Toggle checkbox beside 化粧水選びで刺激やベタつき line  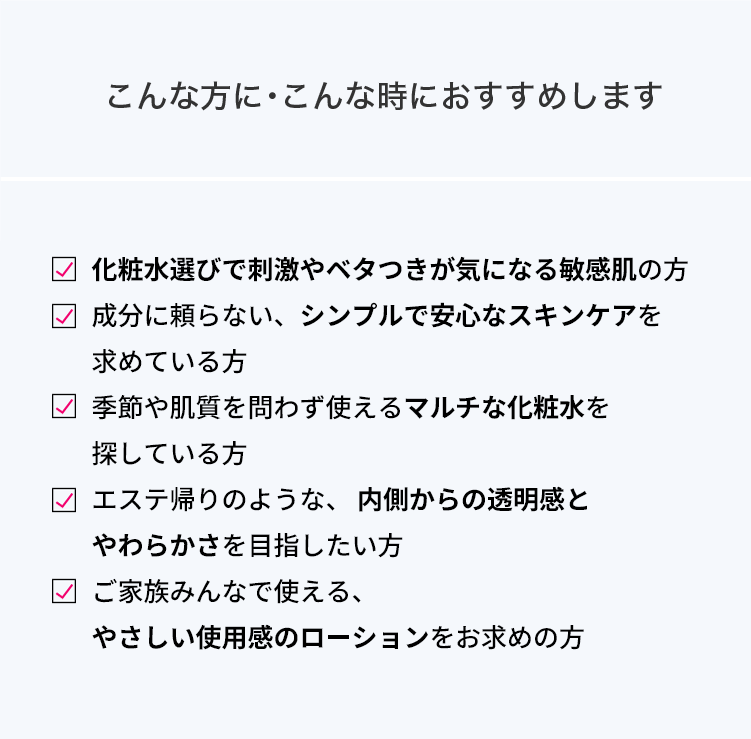pos(64,269)
